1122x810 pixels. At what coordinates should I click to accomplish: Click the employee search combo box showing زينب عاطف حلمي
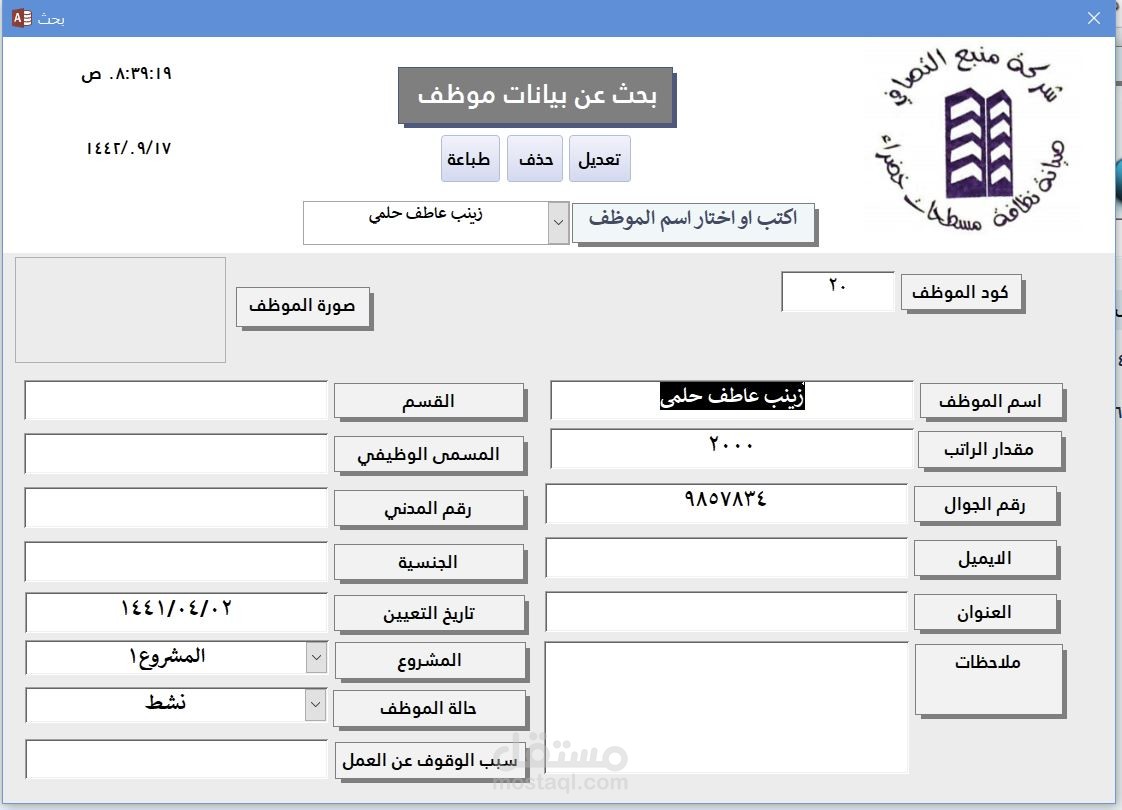point(436,223)
